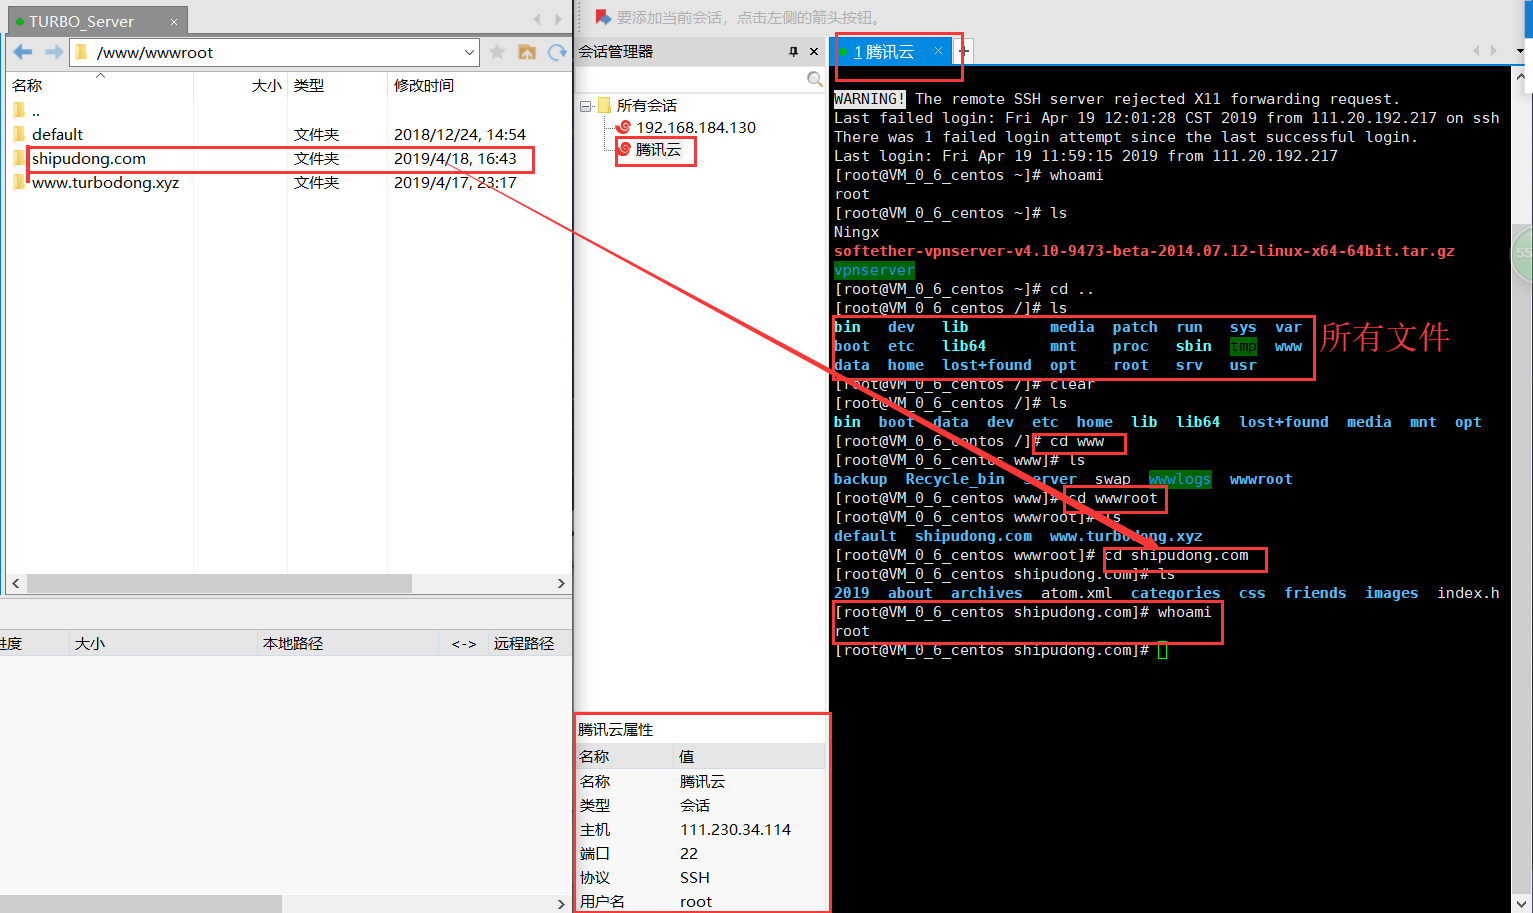Click the file list's left scroll arrow

(x=15, y=583)
